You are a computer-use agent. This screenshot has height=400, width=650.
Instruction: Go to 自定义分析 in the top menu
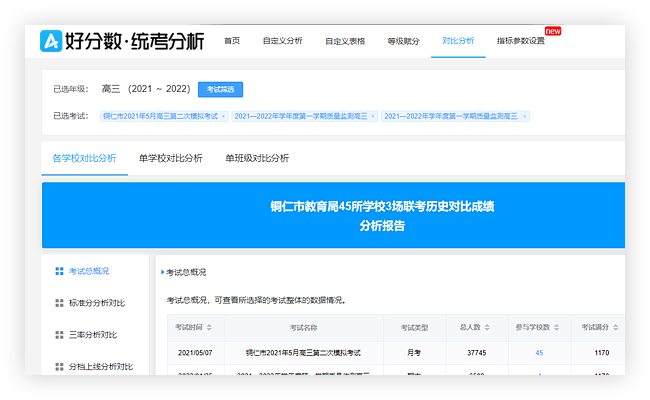pyautogui.click(x=282, y=41)
